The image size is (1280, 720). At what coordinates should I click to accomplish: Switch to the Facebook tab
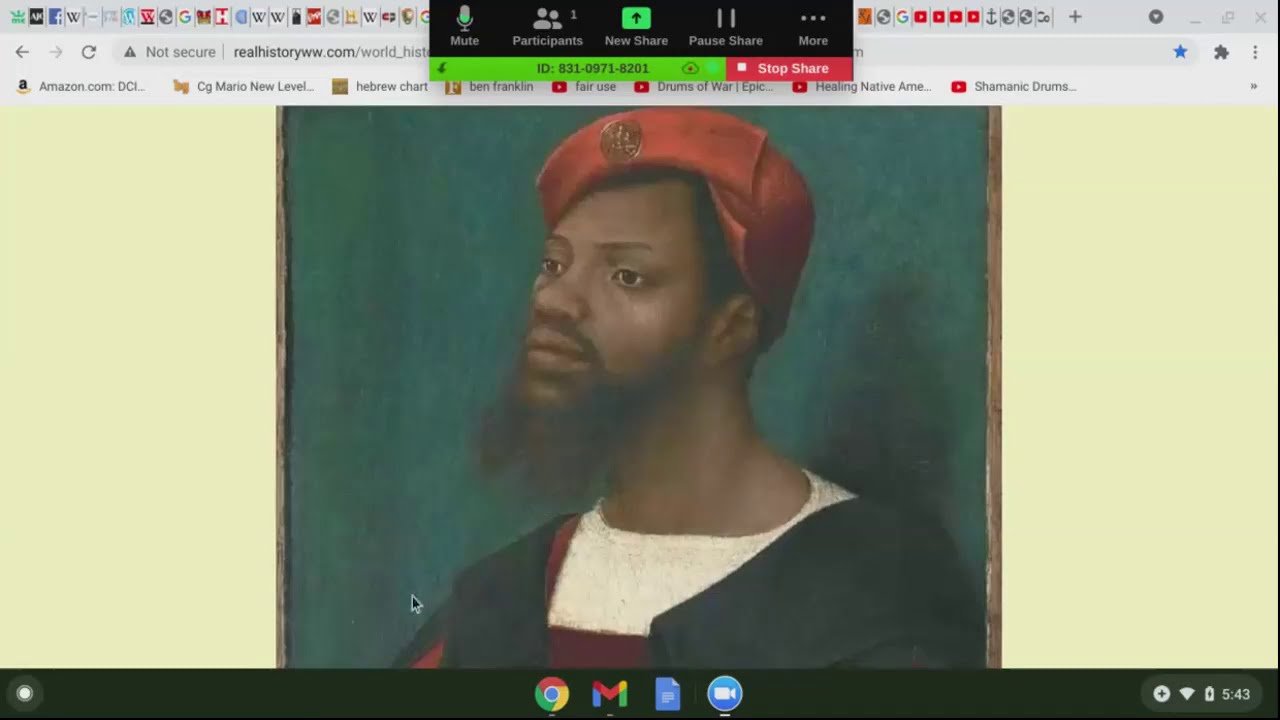(55, 17)
